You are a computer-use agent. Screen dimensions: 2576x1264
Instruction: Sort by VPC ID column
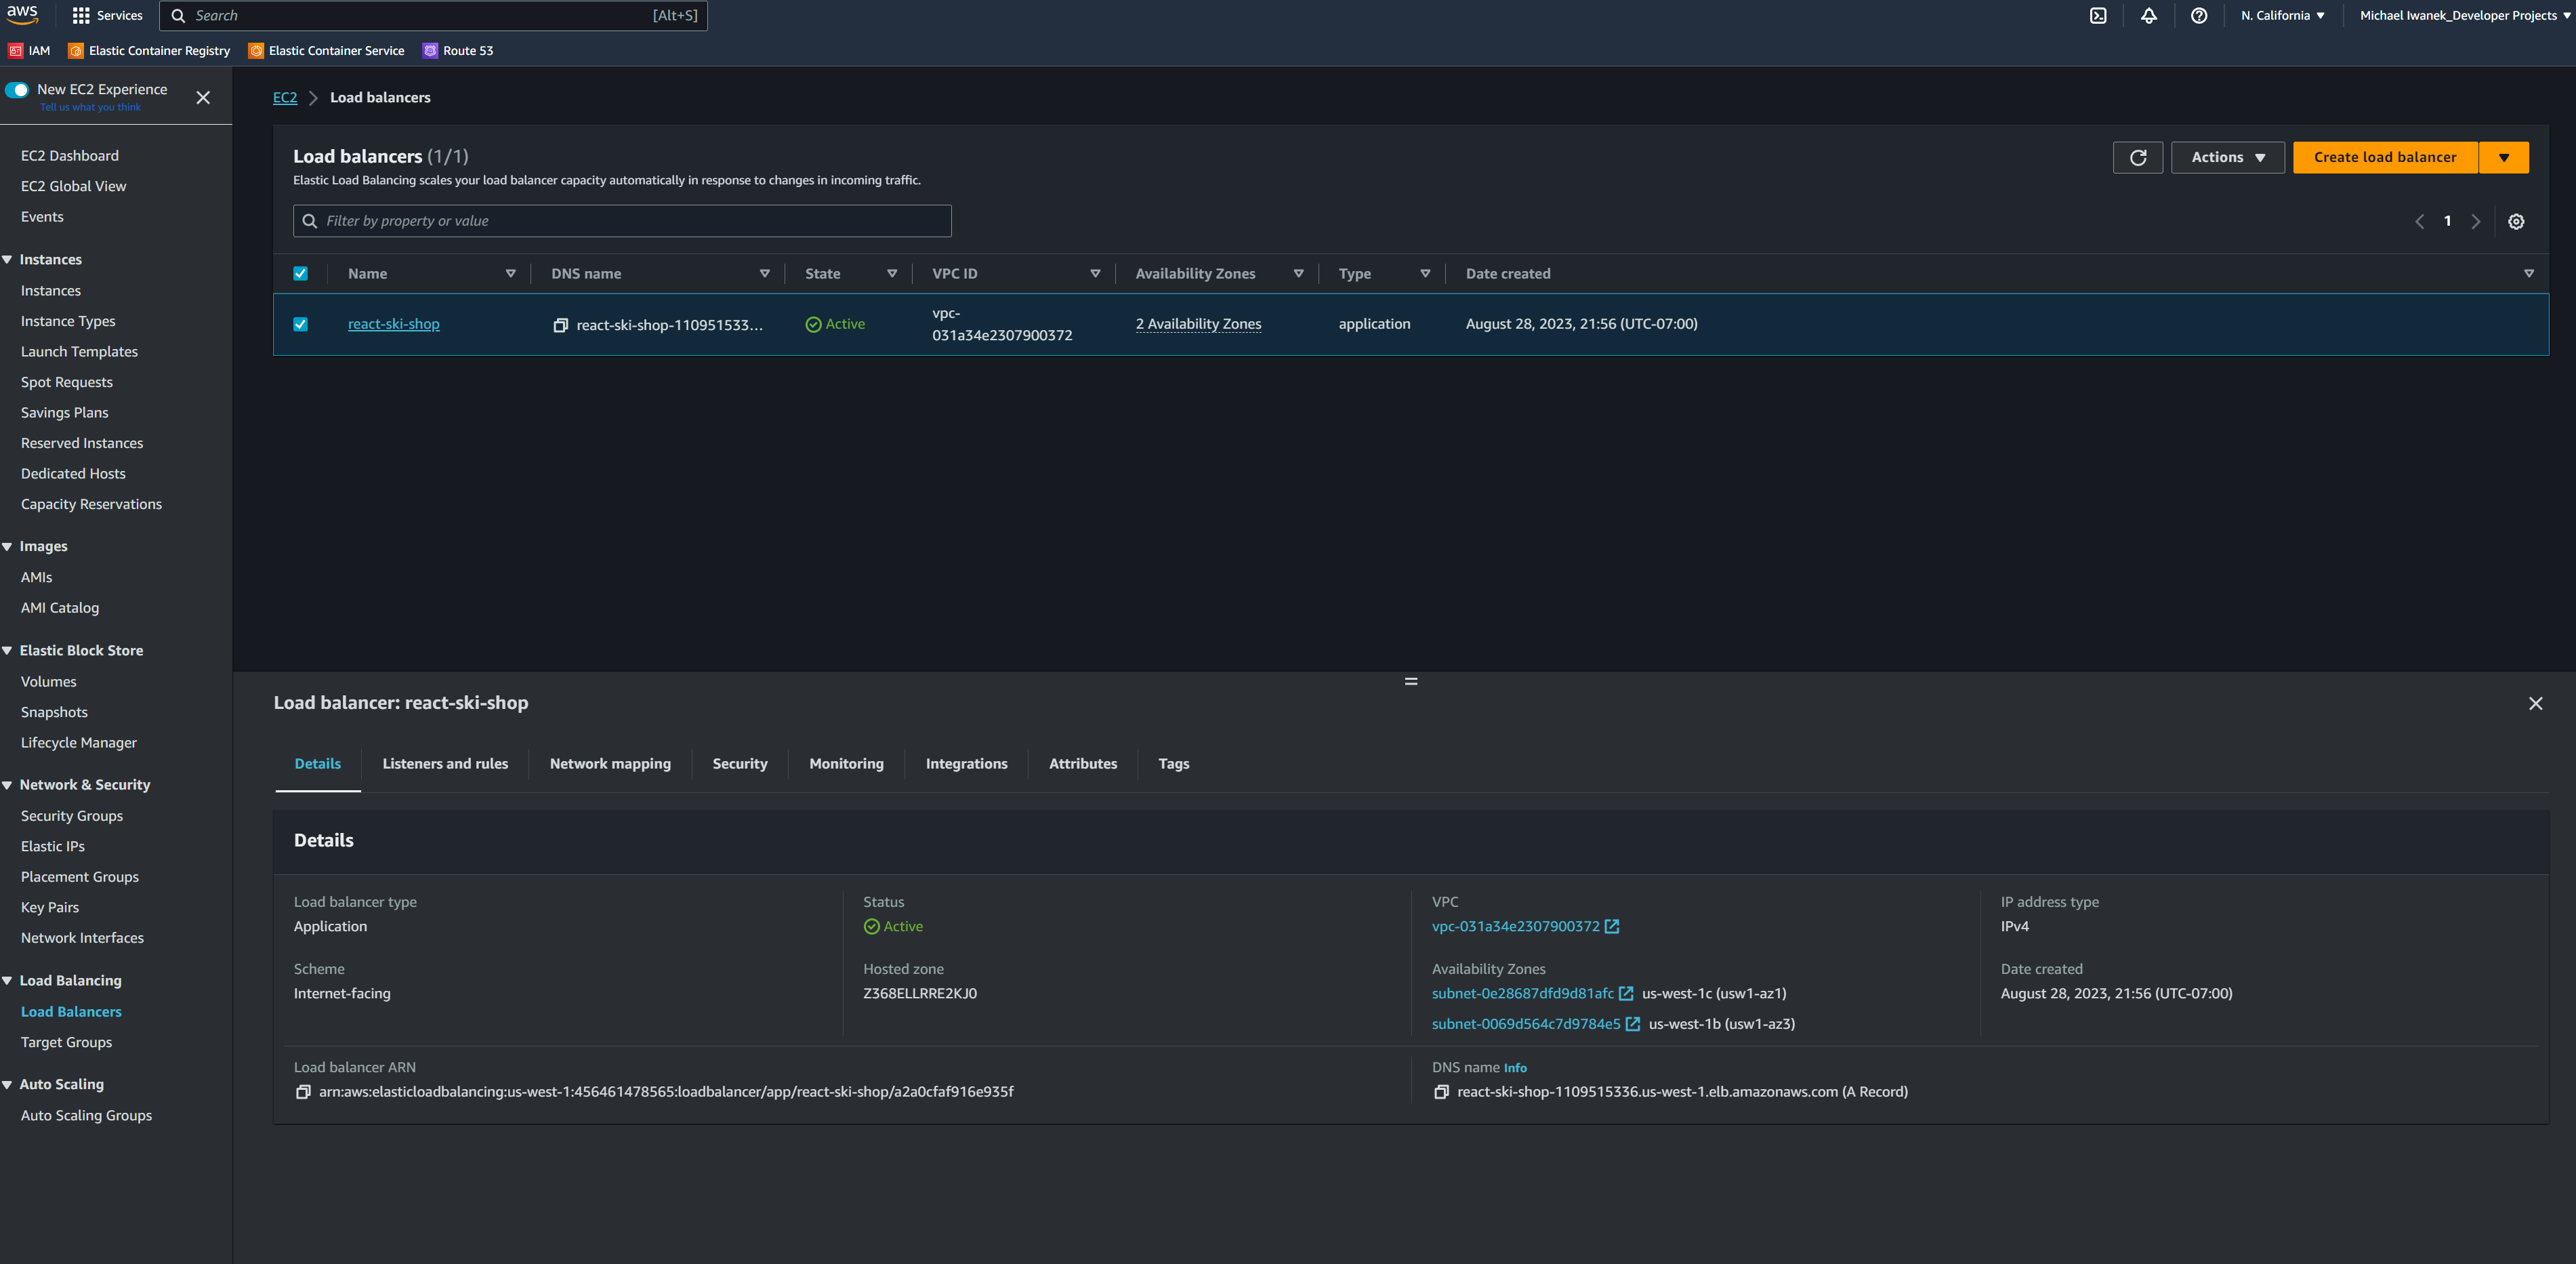[x=1094, y=273]
